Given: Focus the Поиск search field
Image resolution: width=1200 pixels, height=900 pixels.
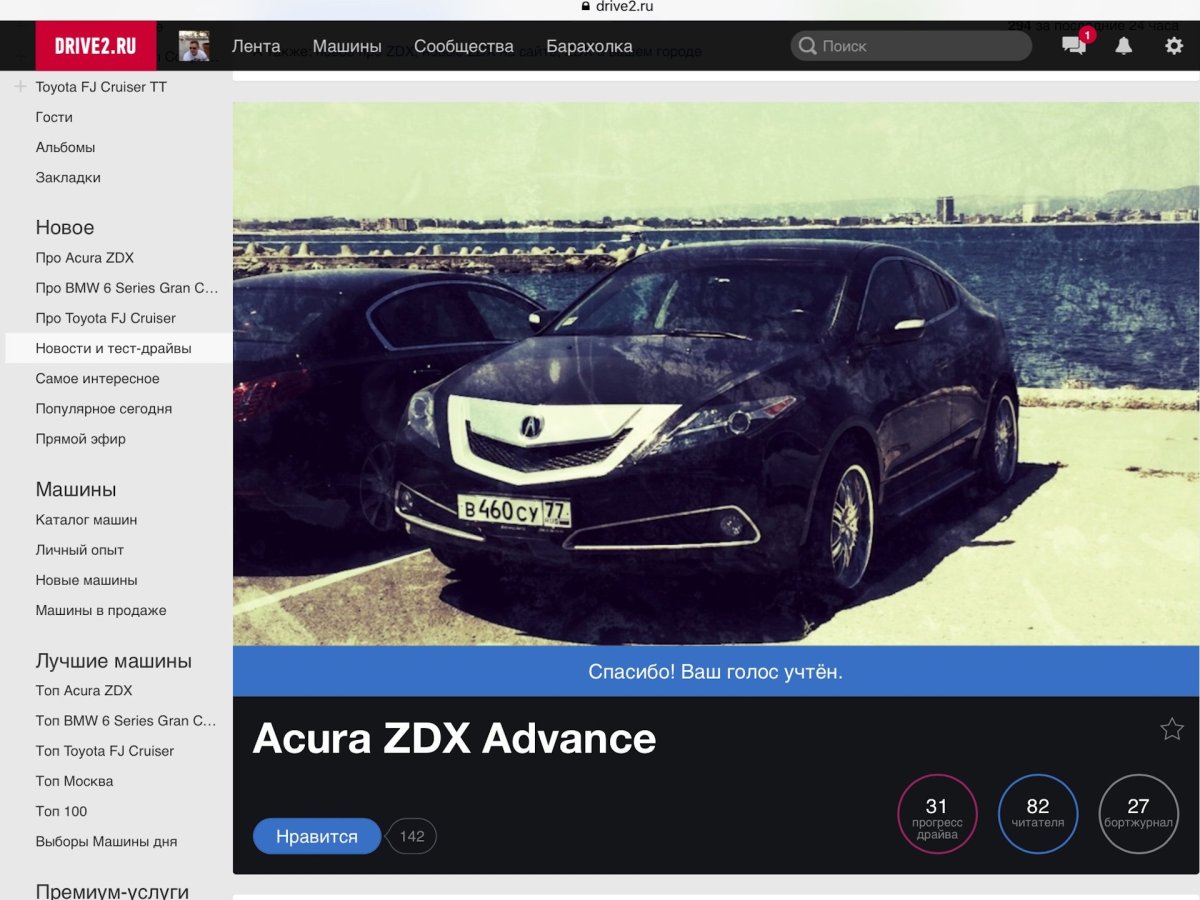Looking at the screenshot, I should tap(911, 46).
